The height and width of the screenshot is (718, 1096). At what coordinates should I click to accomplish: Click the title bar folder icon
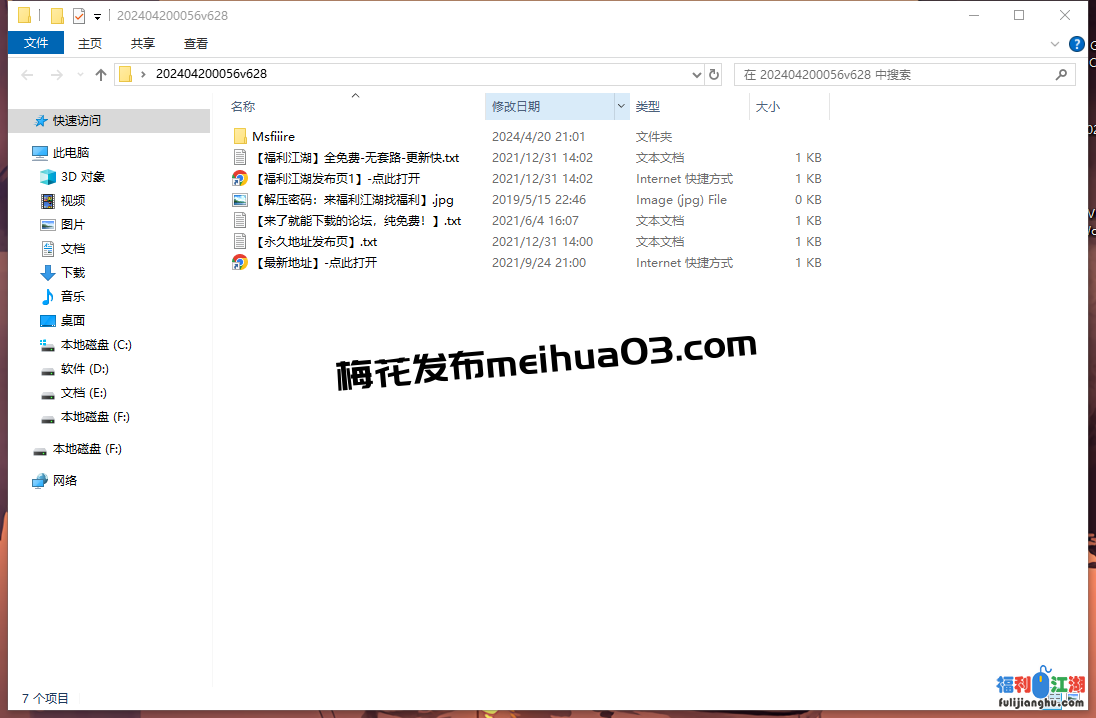click(24, 15)
